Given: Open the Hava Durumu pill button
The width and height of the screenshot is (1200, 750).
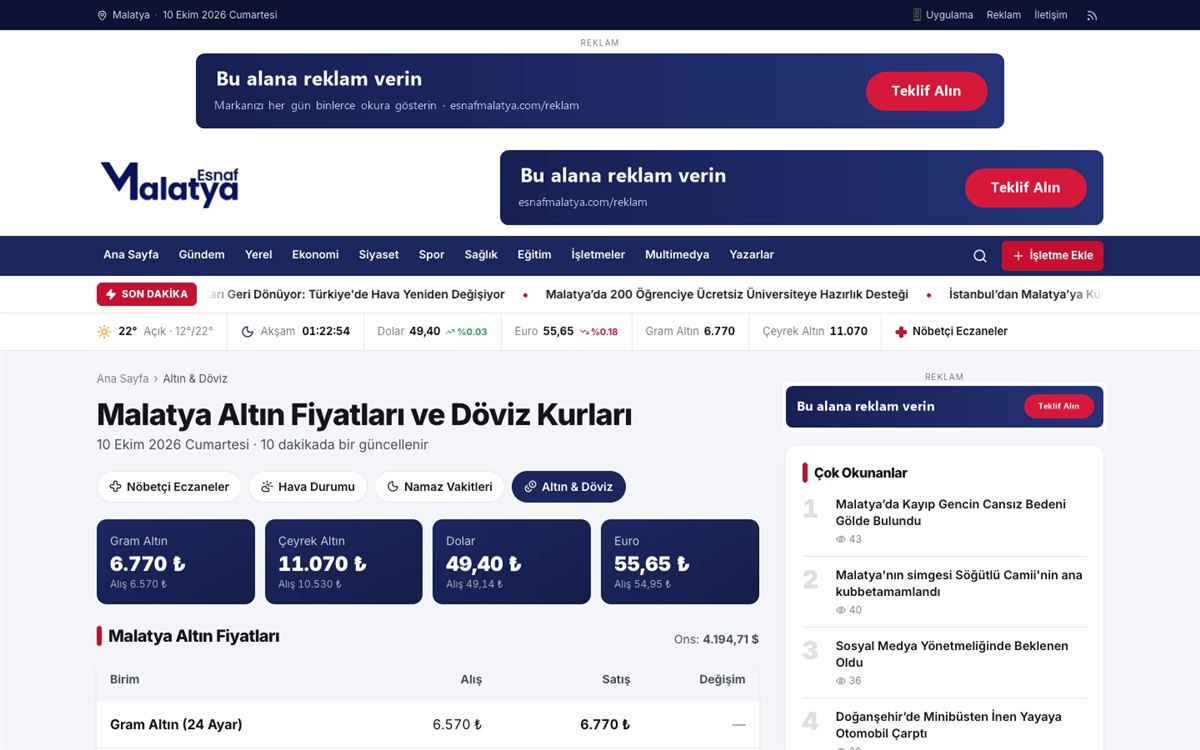Looking at the screenshot, I should (308, 487).
